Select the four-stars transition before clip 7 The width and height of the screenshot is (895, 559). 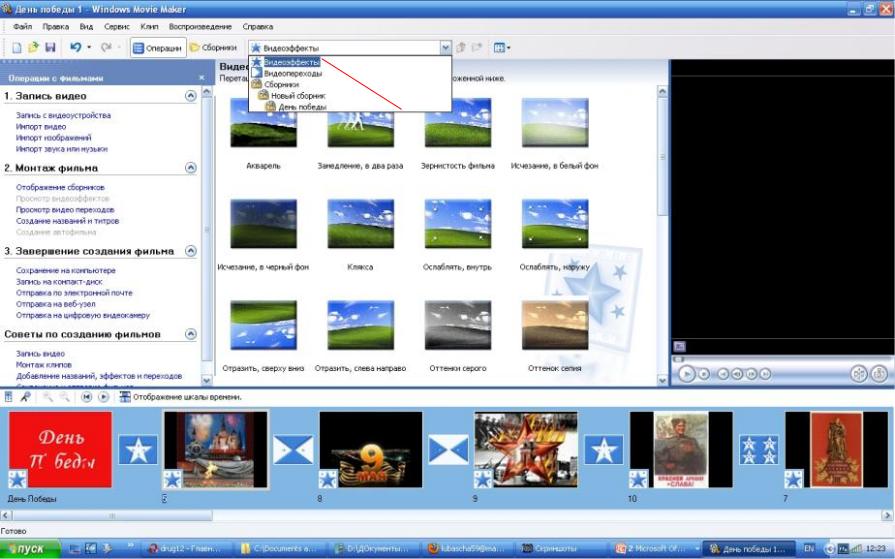[759, 449]
